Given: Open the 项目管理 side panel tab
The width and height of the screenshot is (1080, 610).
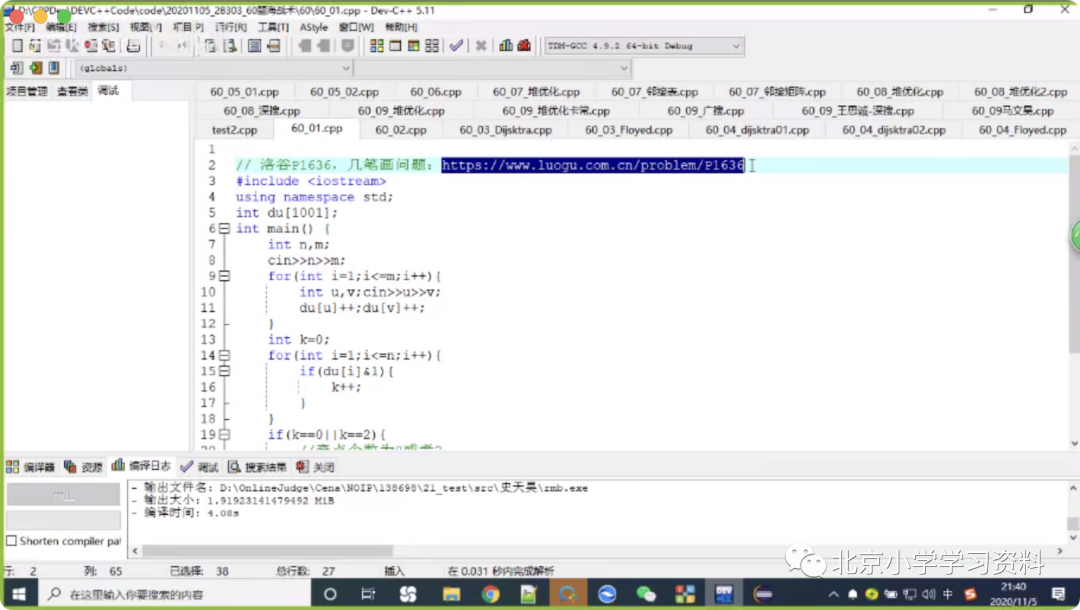Looking at the screenshot, I should (x=27, y=91).
